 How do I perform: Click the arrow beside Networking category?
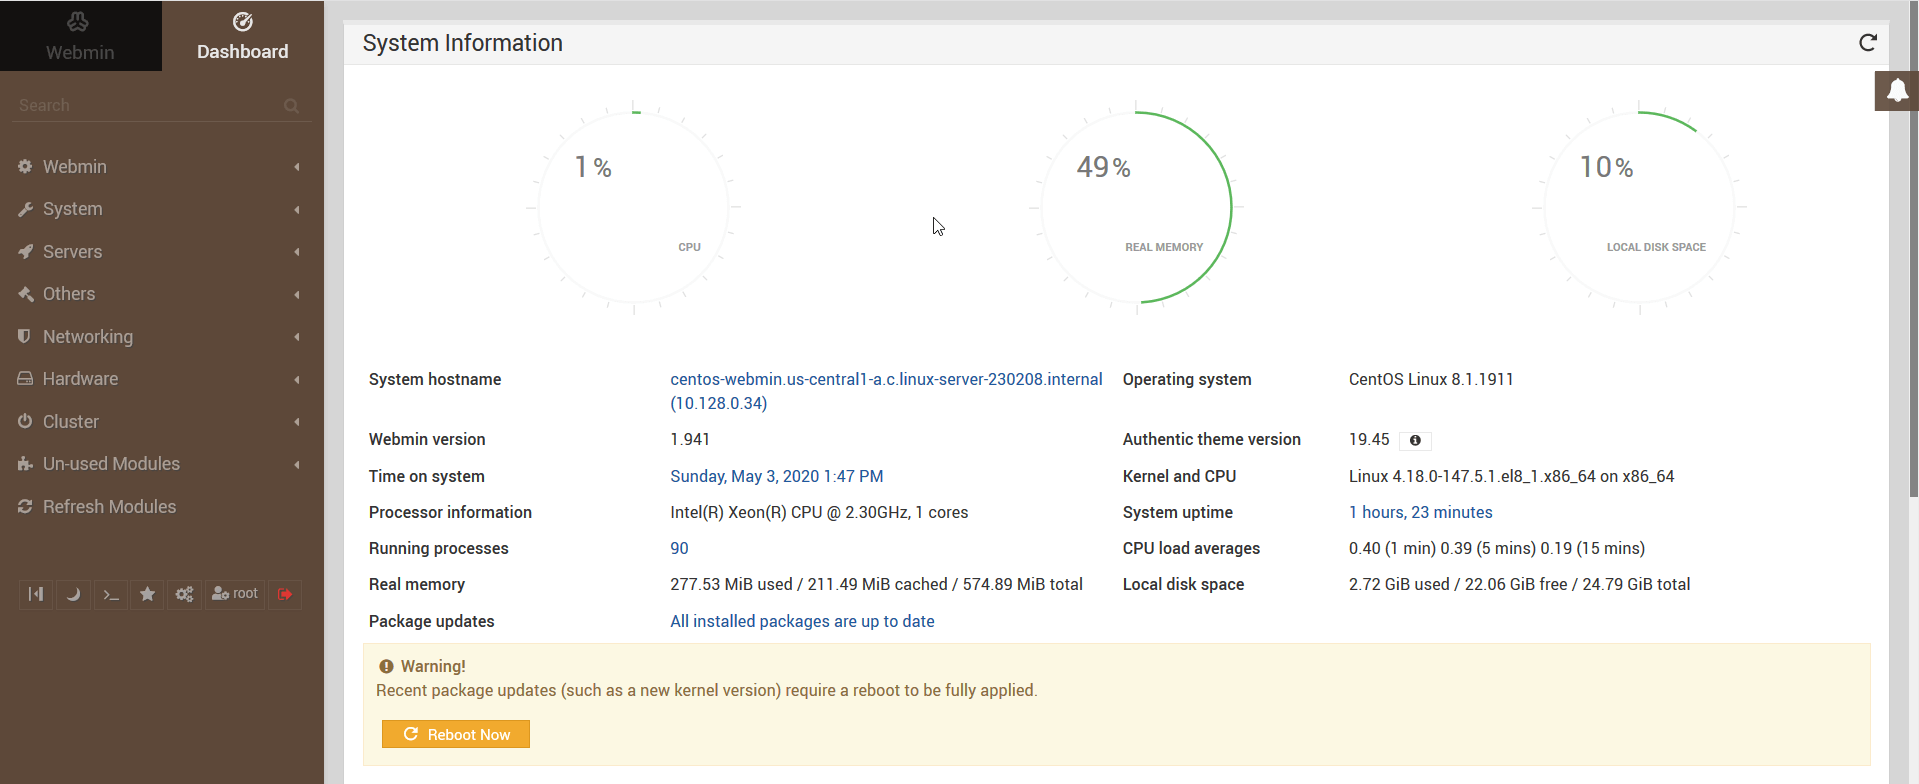[x=297, y=337]
